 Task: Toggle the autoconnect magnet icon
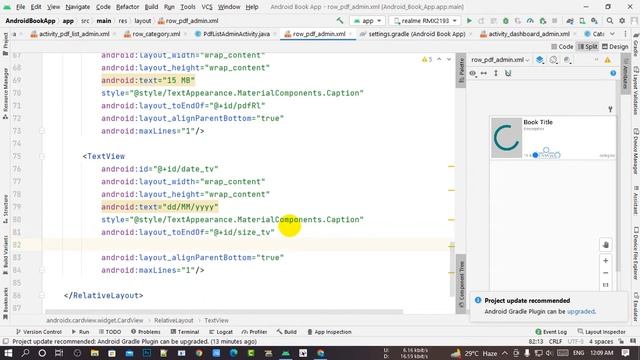point(508,73)
